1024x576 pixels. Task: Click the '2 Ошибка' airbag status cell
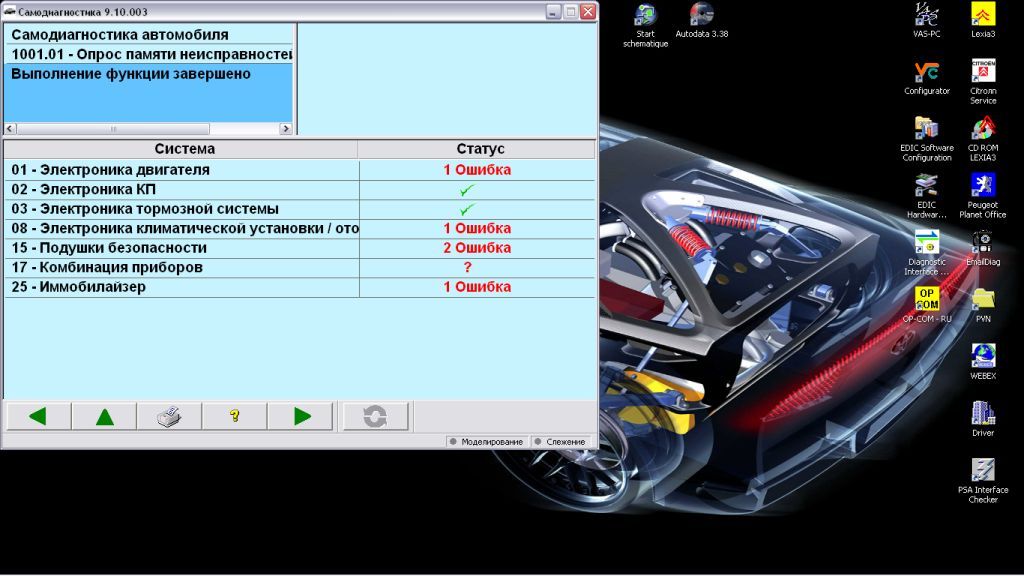click(477, 248)
